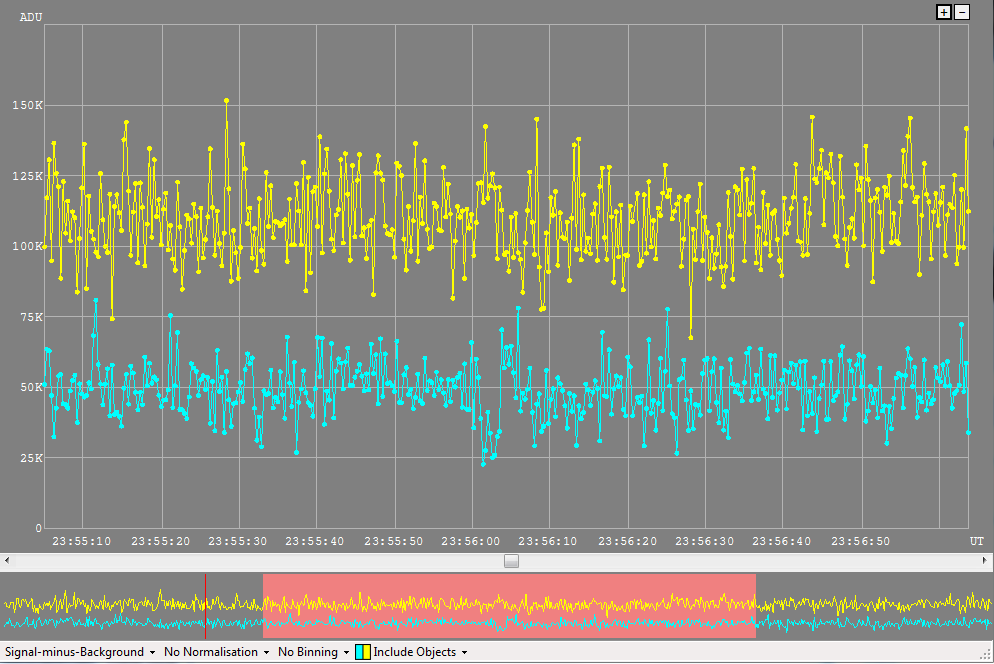Click the left arrow of horizontal scrollbar
The image size is (994, 664).
pos(6,561)
